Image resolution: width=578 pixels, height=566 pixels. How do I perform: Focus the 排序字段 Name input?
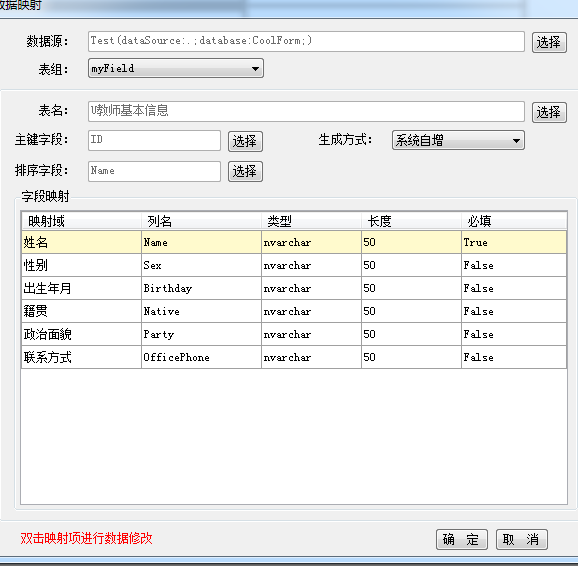pos(154,171)
